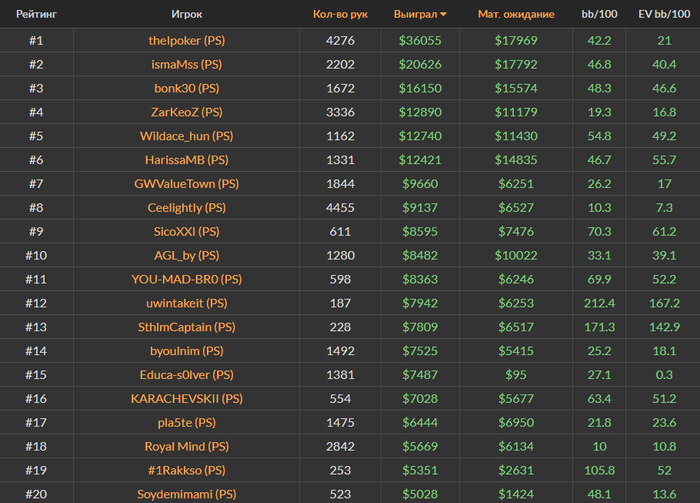The image size is (700, 503).
Task: Sort table by Кол-во рук column
Action: (340, 14)
